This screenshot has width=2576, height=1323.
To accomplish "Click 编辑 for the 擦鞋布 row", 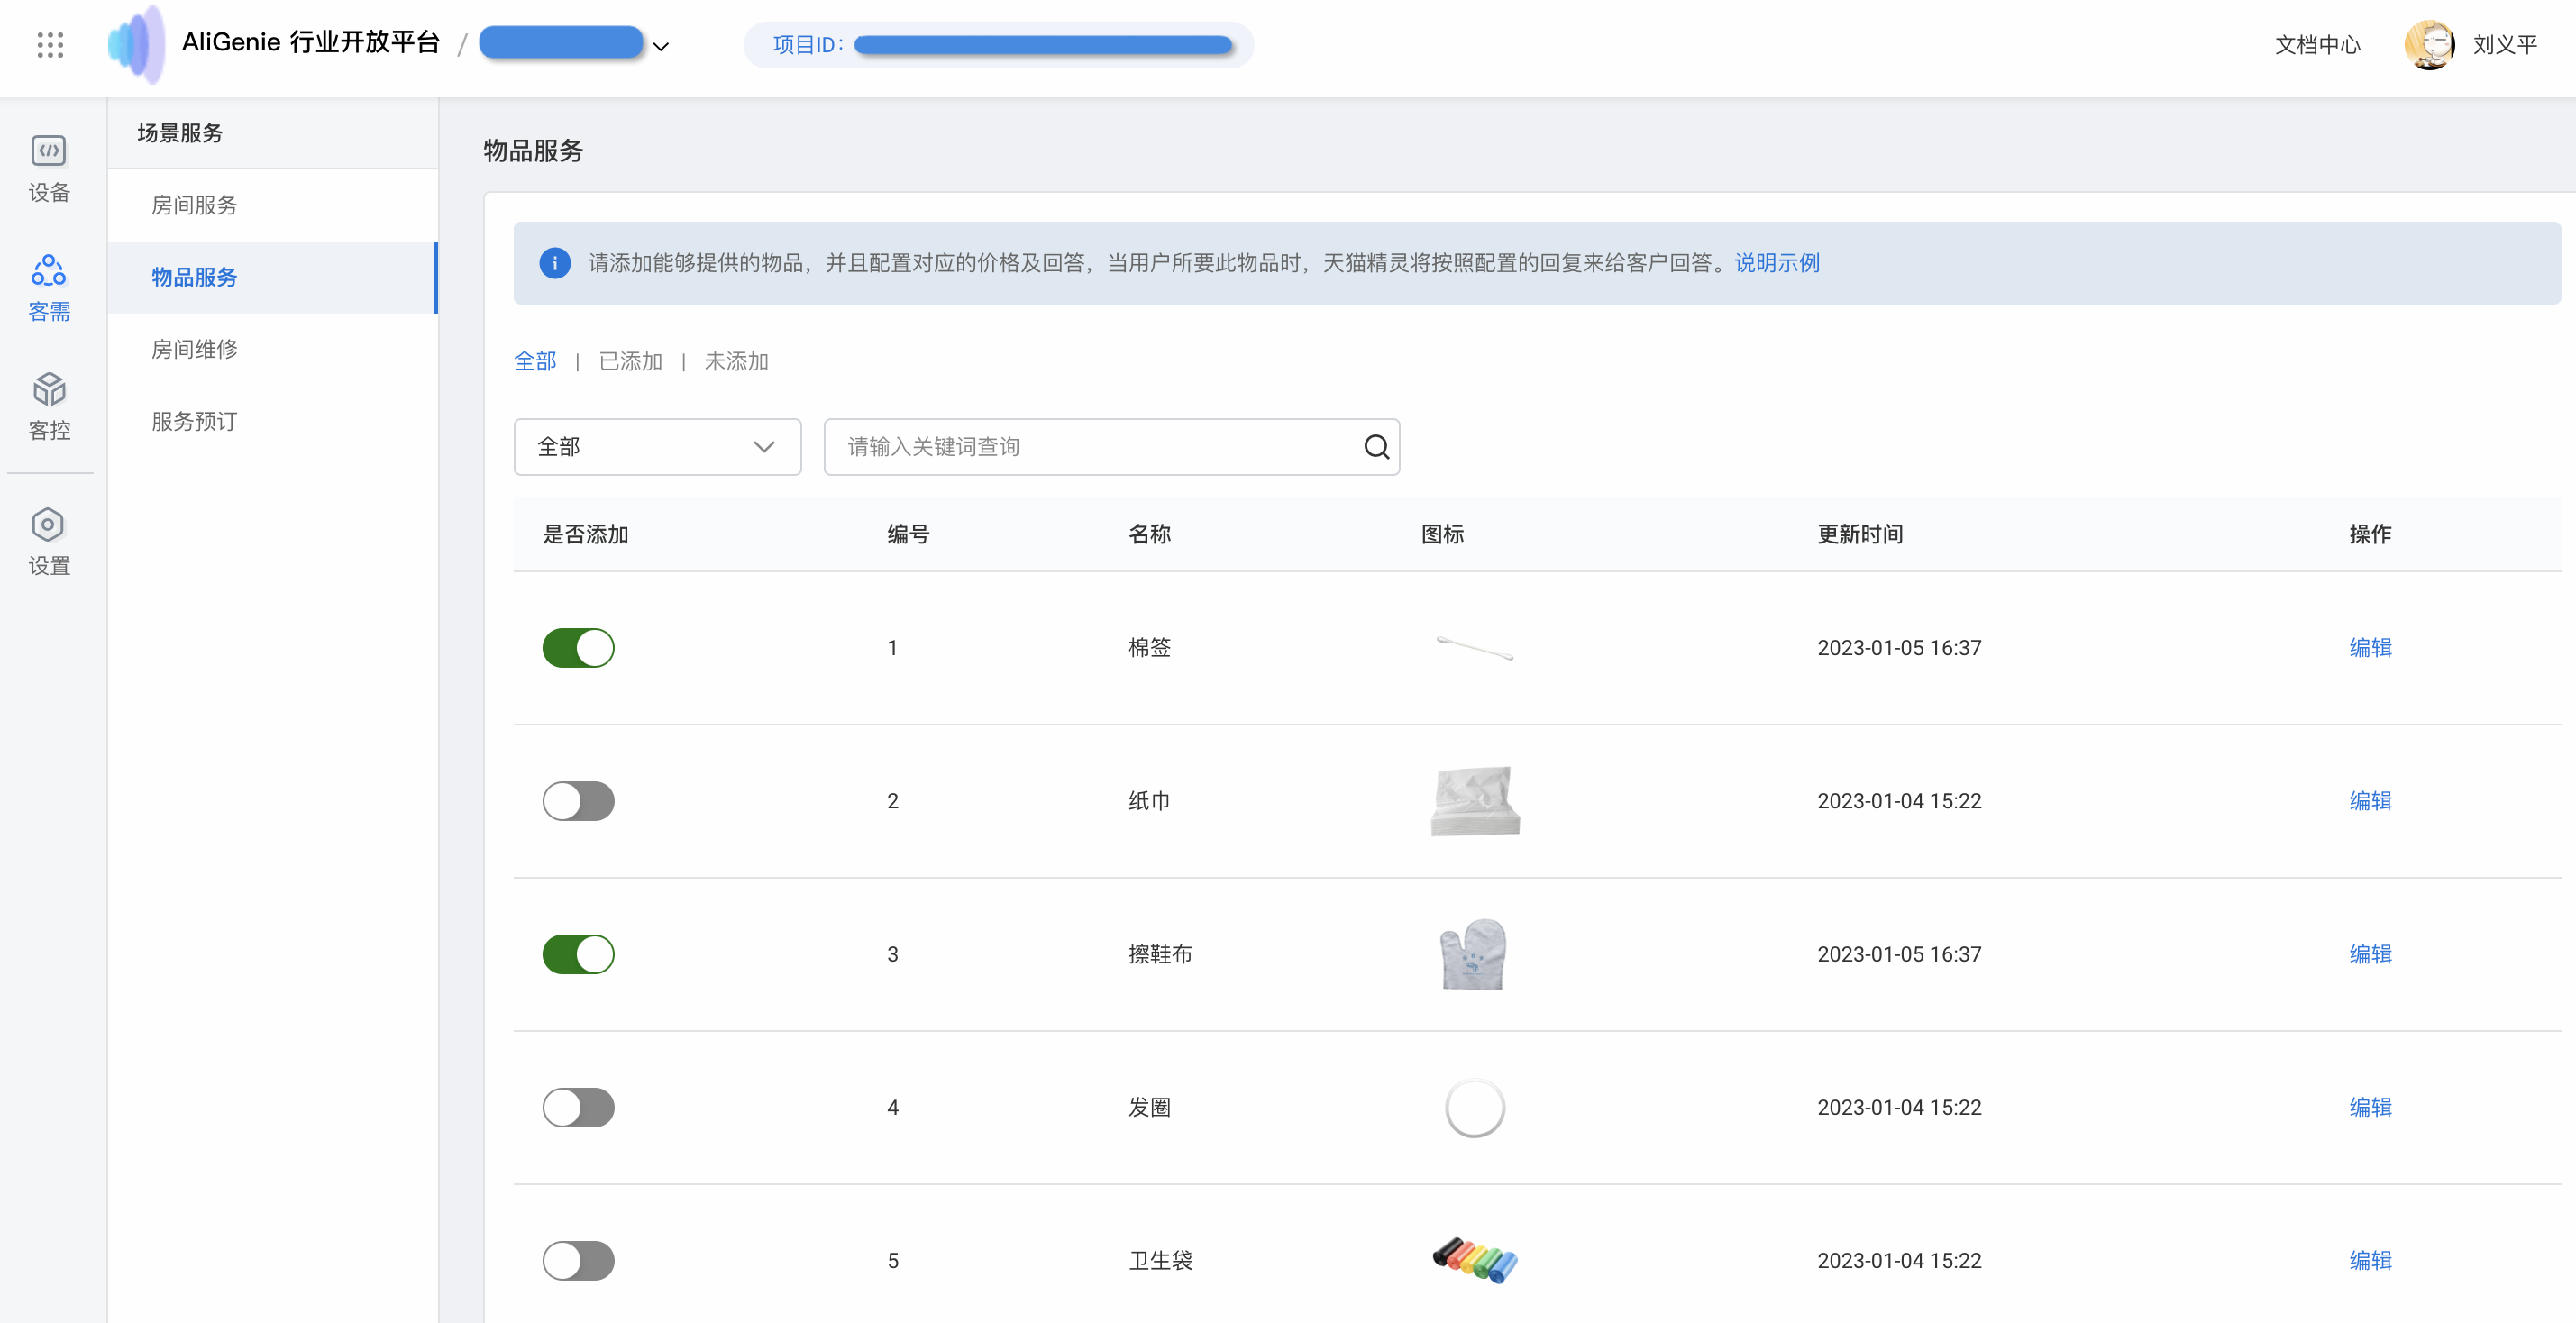I will tap(2370, 954).
